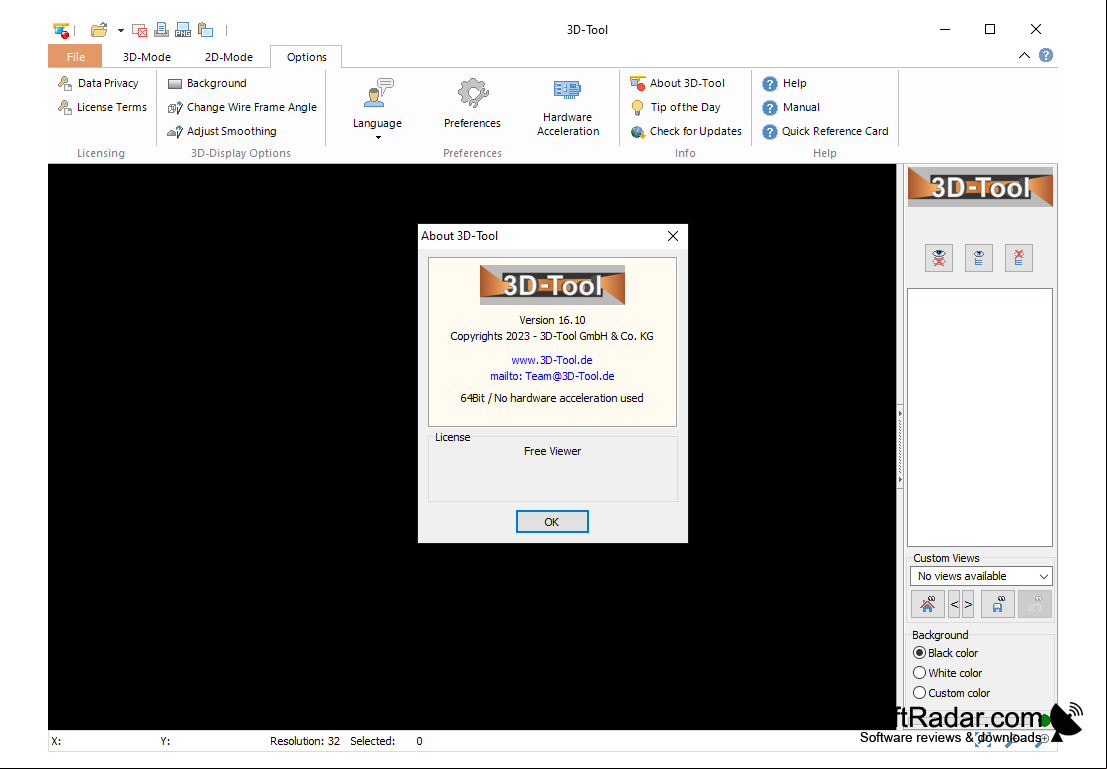
Task: Click the empty model tree list
Action: [980, 417]
